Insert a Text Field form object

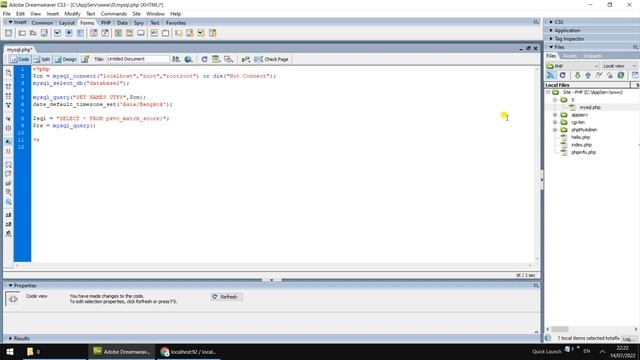pyautogui.click(x=22, y=33)
